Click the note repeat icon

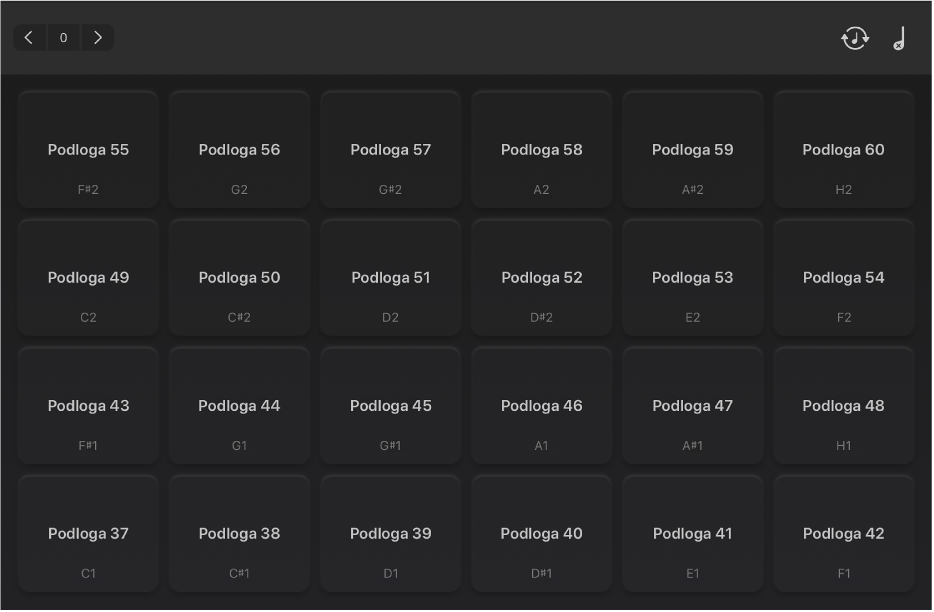click(856, 38)
